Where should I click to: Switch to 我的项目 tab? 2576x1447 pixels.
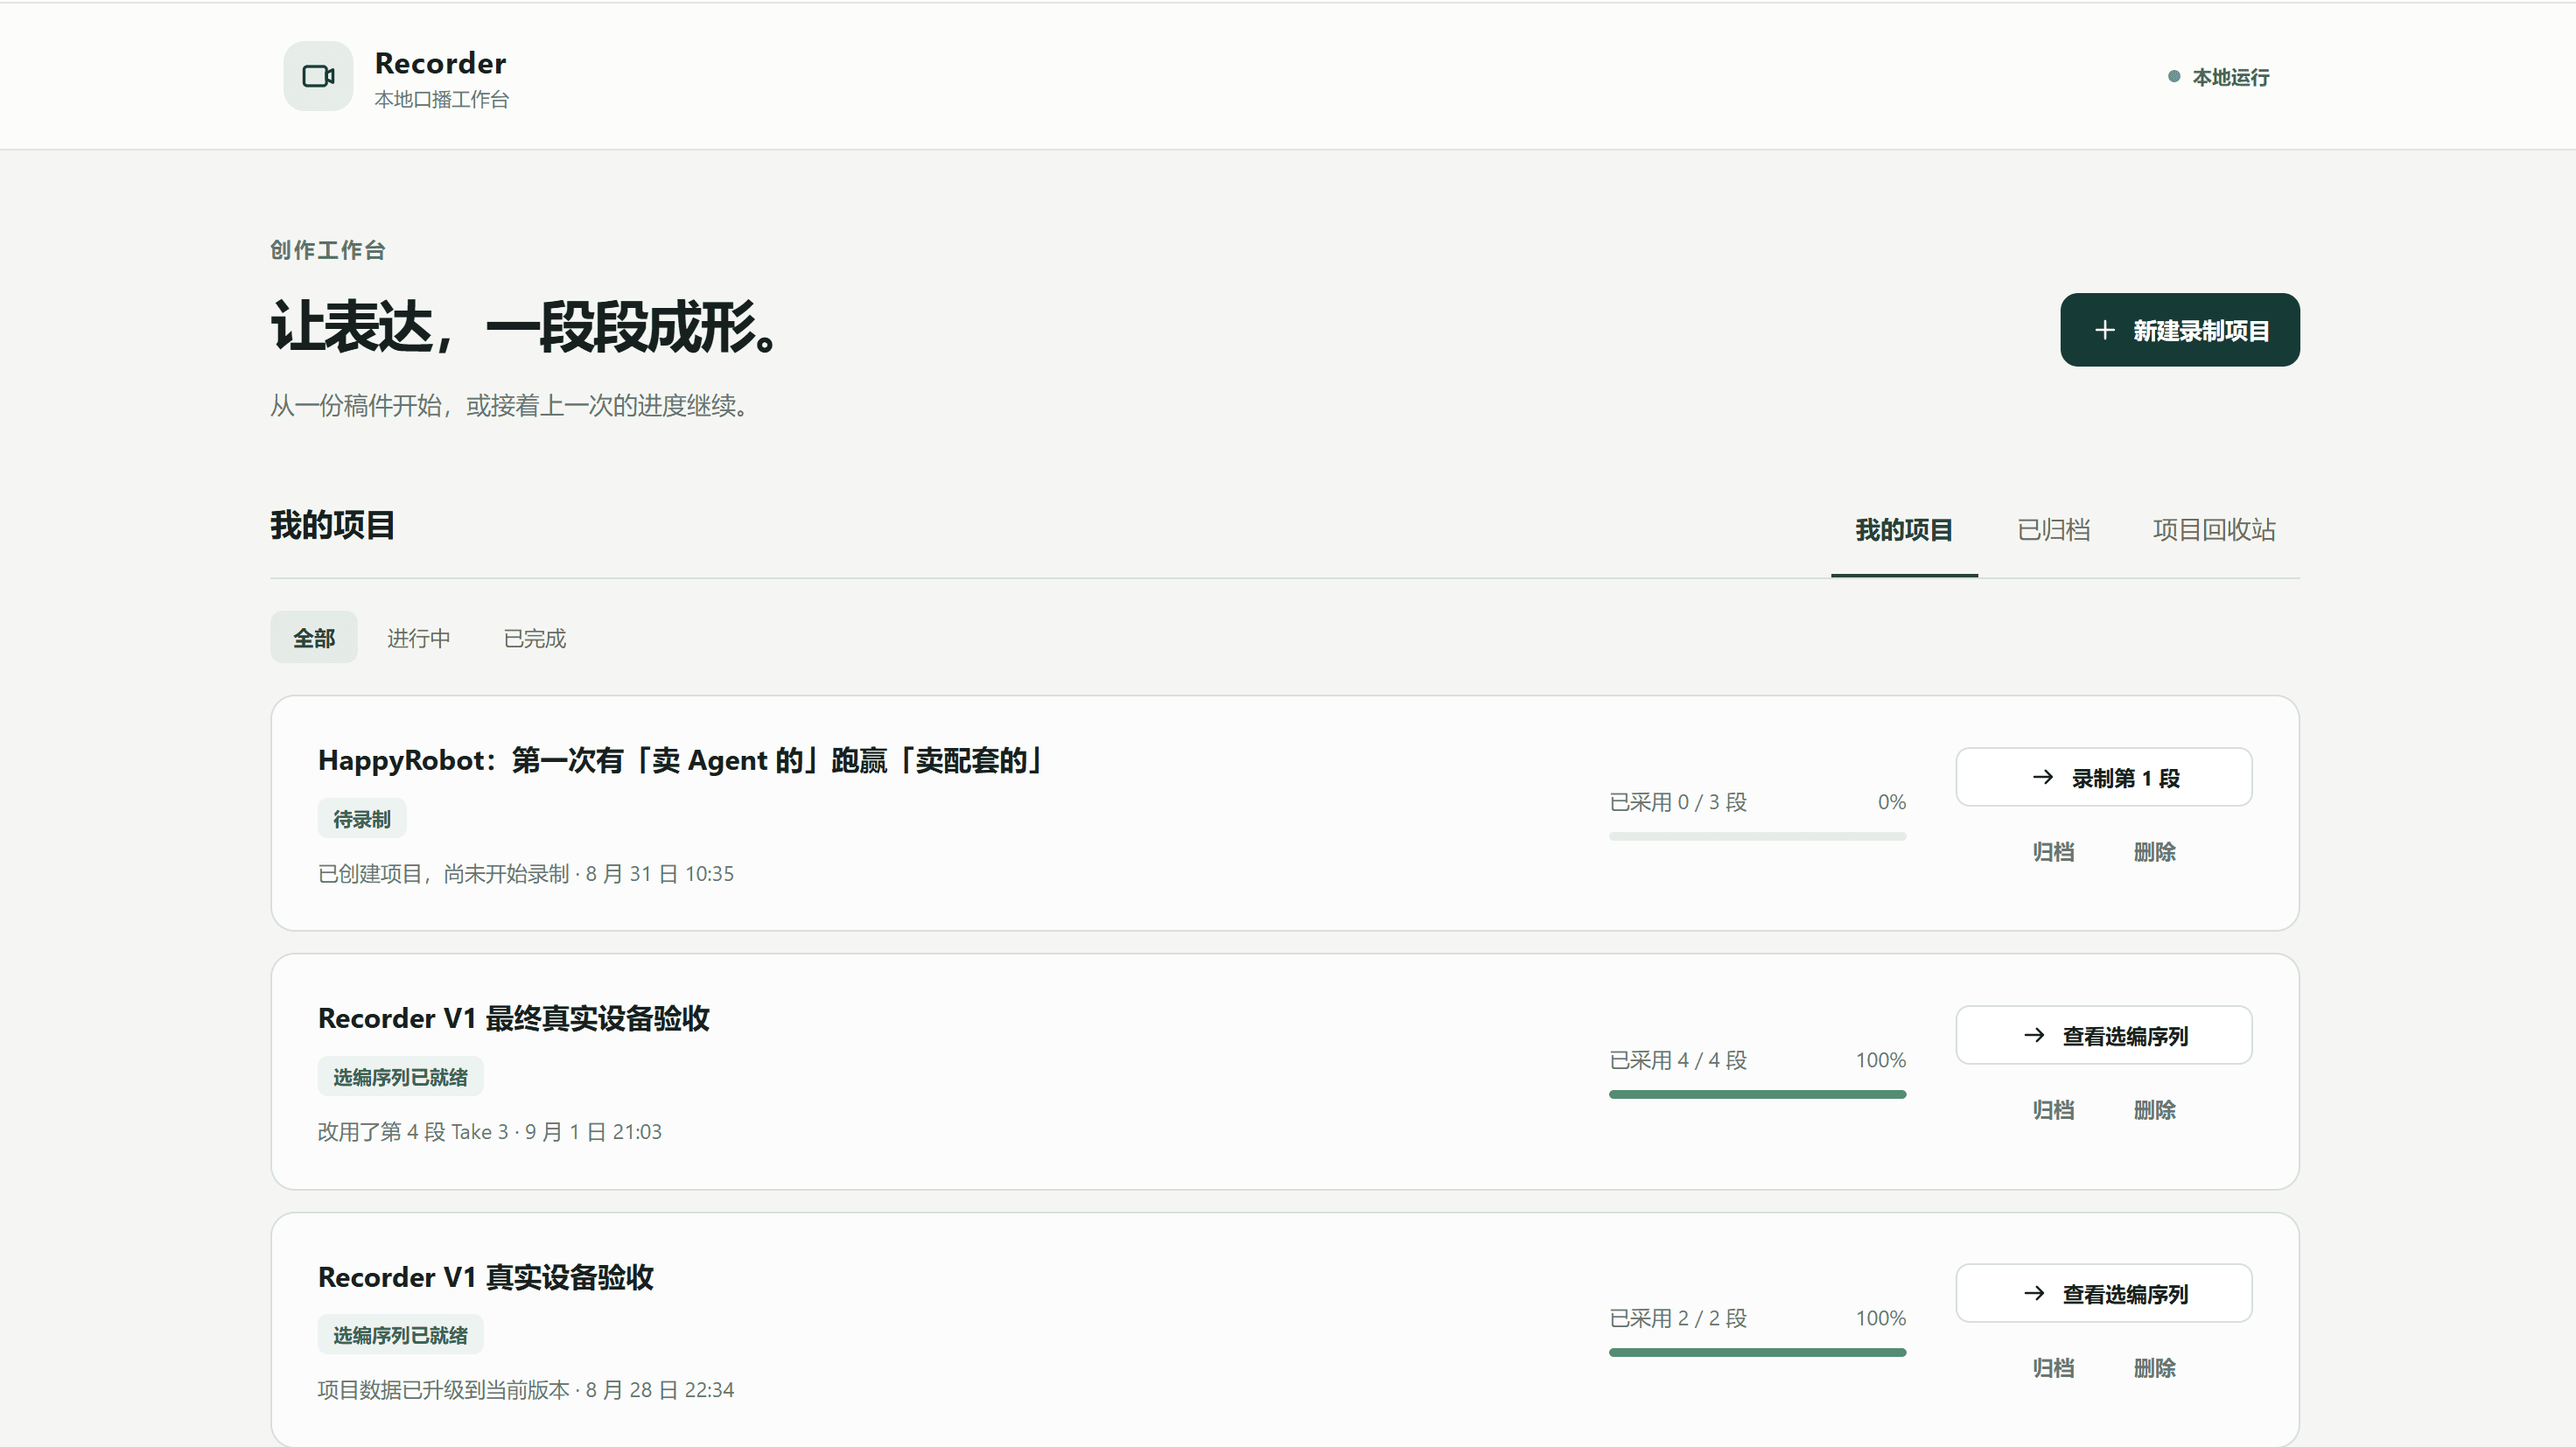[1903, 530]
